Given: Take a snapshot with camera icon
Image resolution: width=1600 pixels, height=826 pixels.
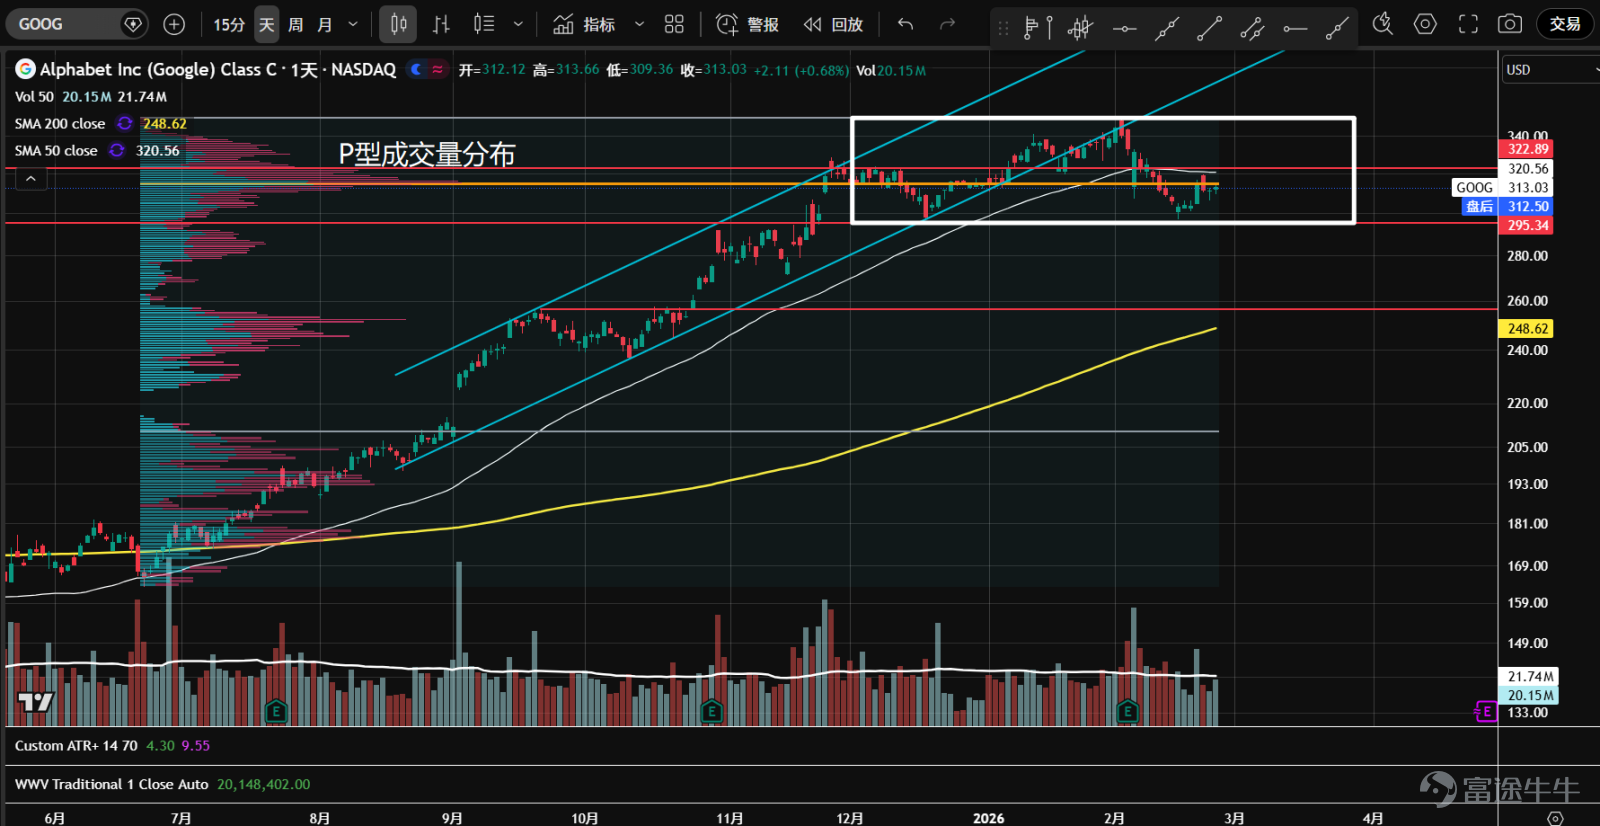Looking at the screenshot, I should [x=1510, y=24].
